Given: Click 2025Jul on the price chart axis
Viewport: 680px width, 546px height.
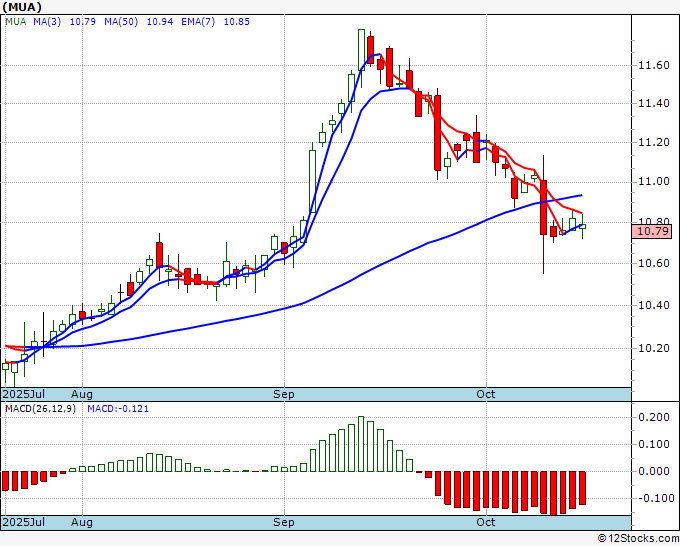Looking at the screenshot, I should [24, 394].
